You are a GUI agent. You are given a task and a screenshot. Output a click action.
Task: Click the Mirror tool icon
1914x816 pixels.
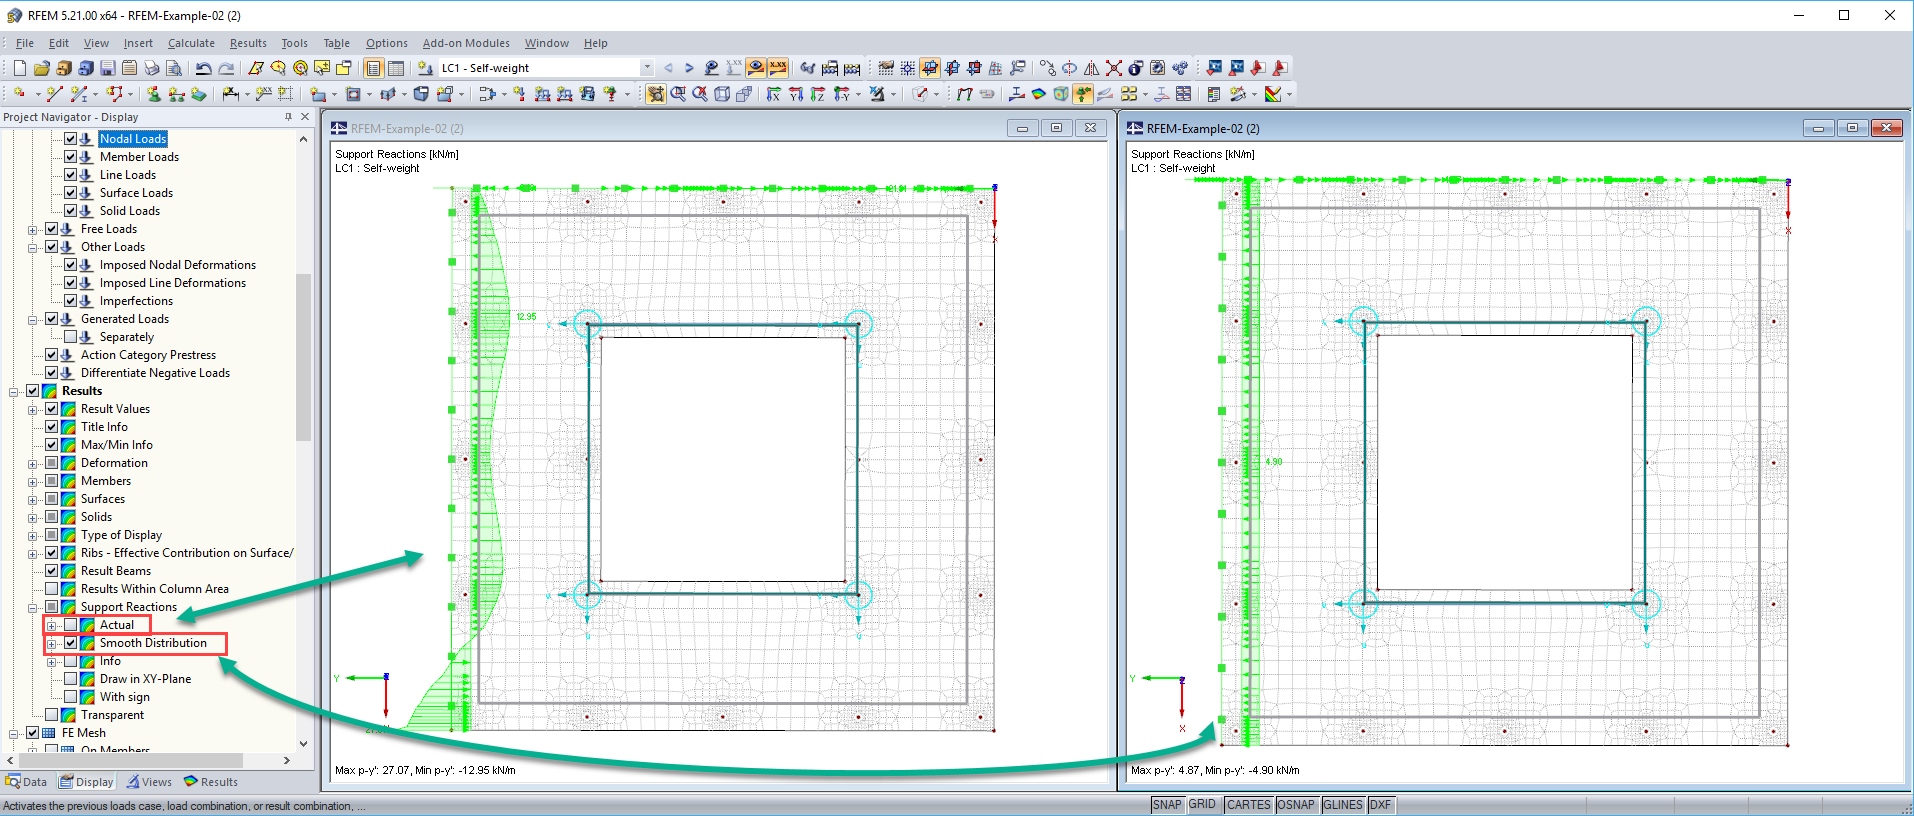pyautogui.click(x=1091, y=68)
